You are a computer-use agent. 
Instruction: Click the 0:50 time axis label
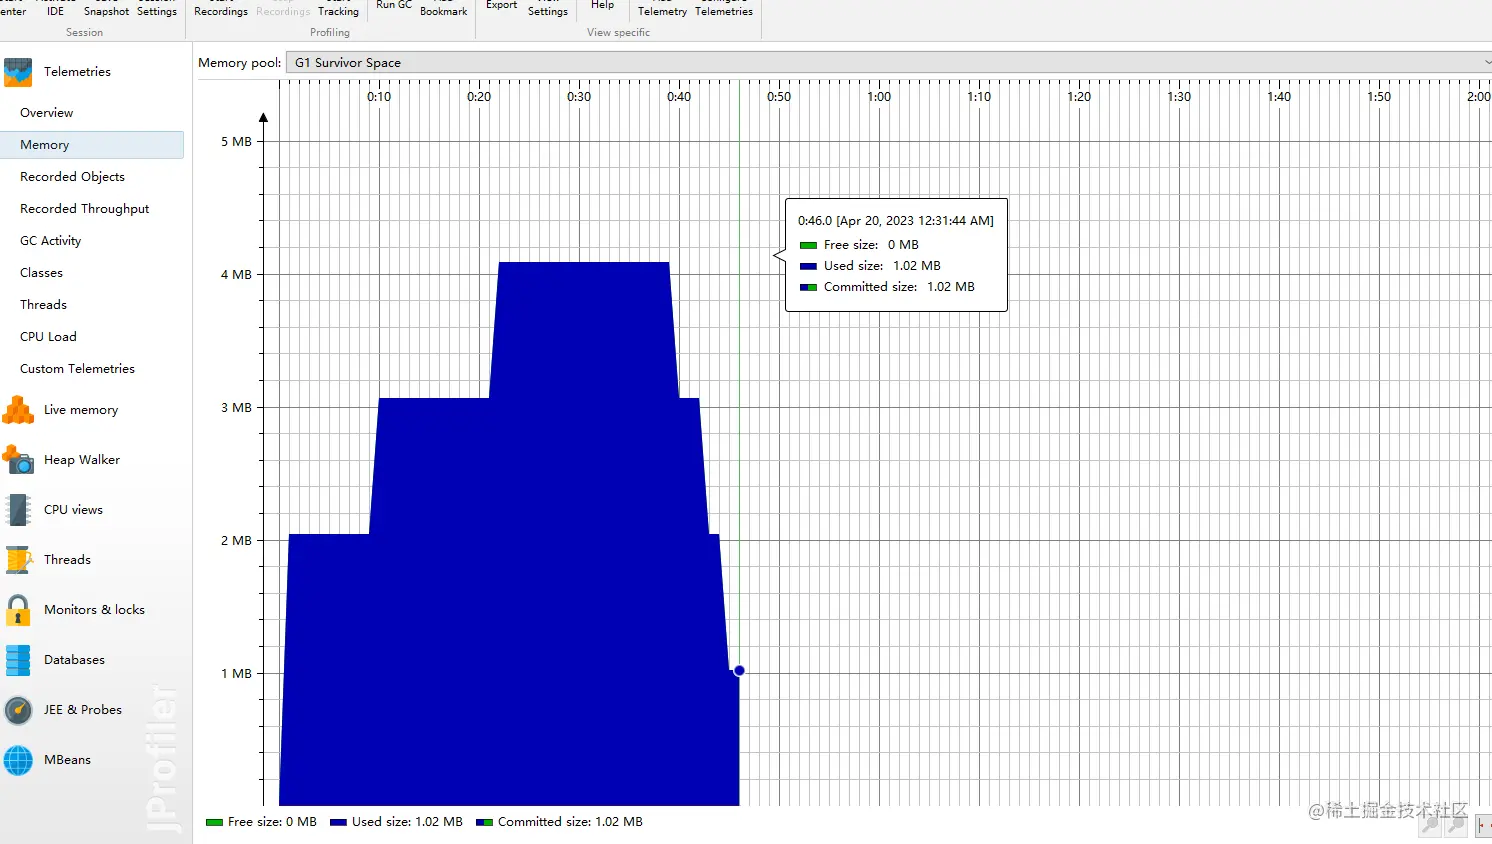click(779, 97)
